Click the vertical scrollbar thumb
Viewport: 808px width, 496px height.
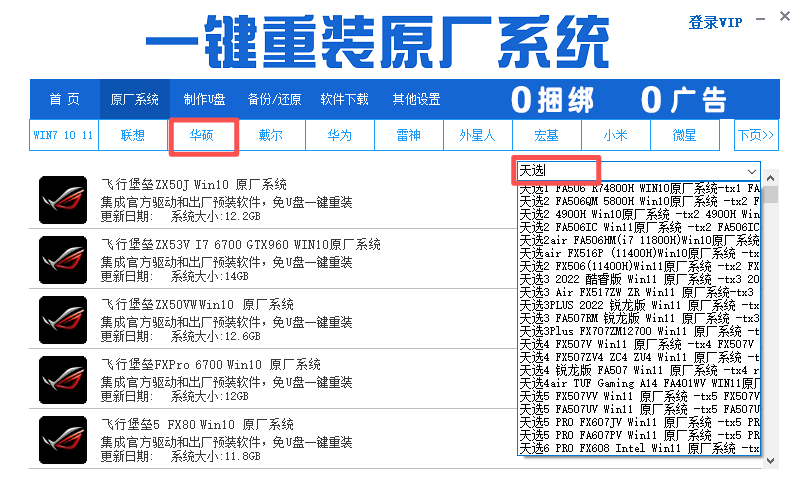point(770,195)
